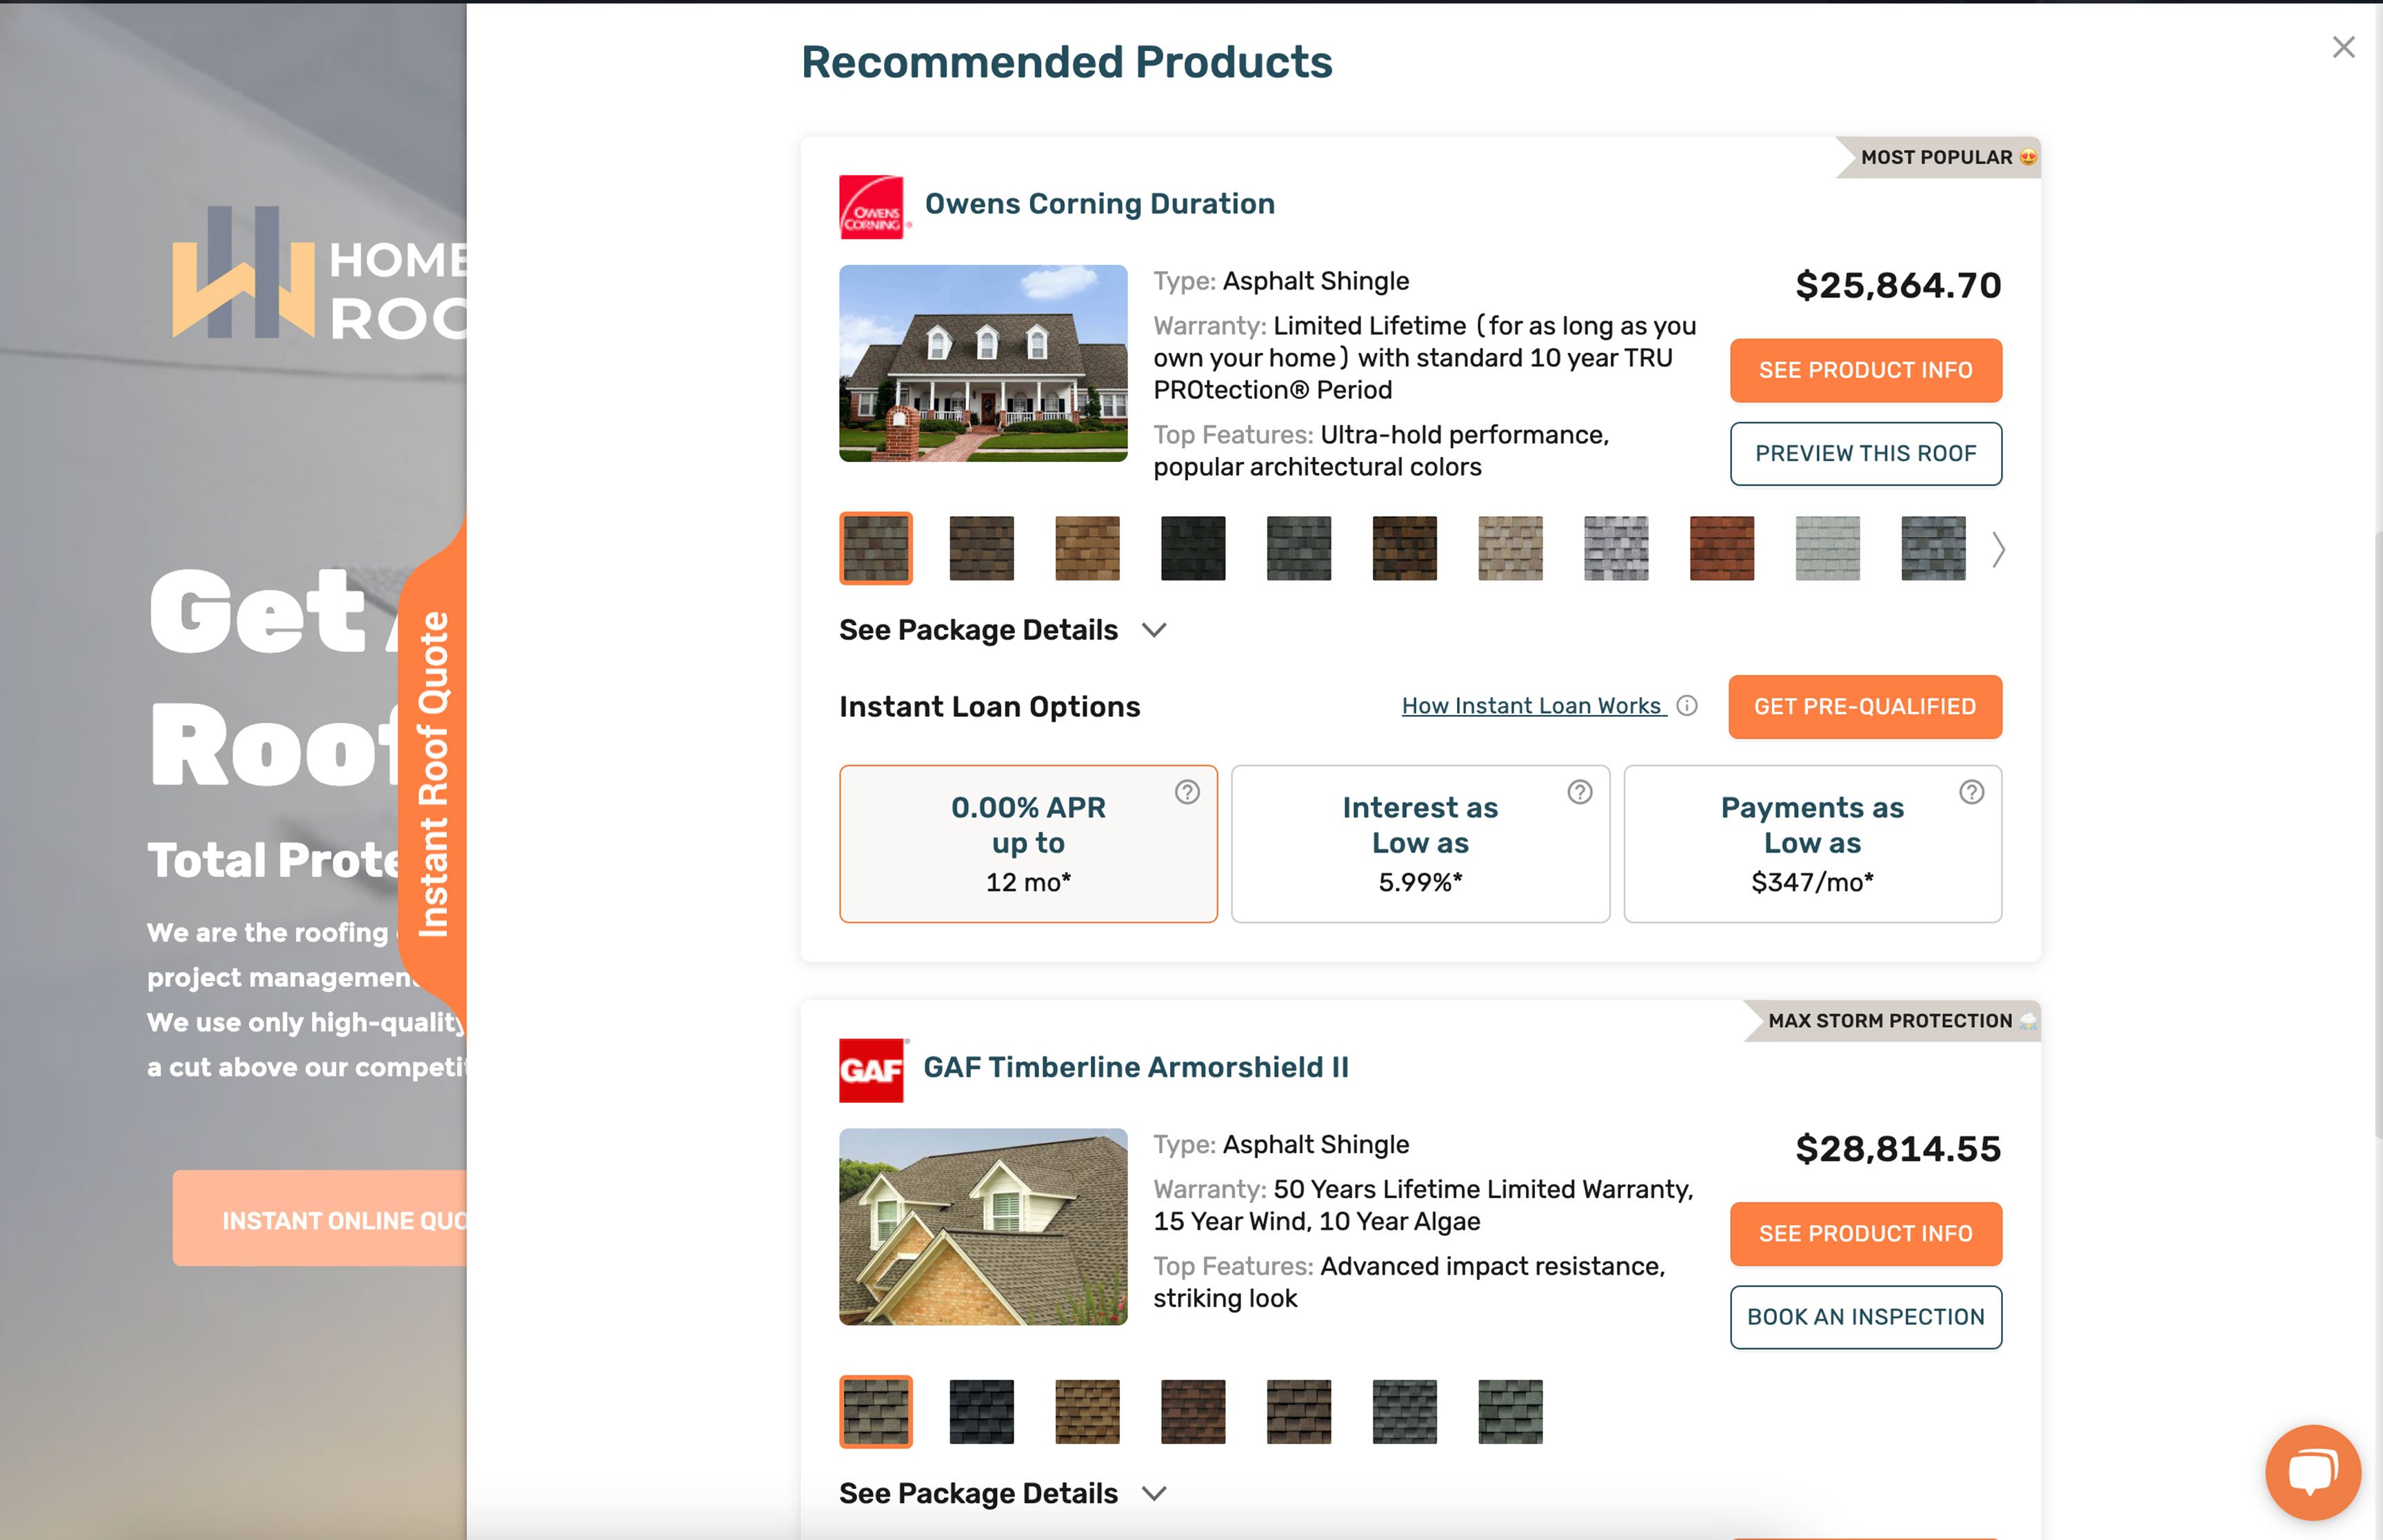Click the help icon on 0.00% APR option
Viewport: 2383px width, 1540px height.
[x=1186, y=793]
